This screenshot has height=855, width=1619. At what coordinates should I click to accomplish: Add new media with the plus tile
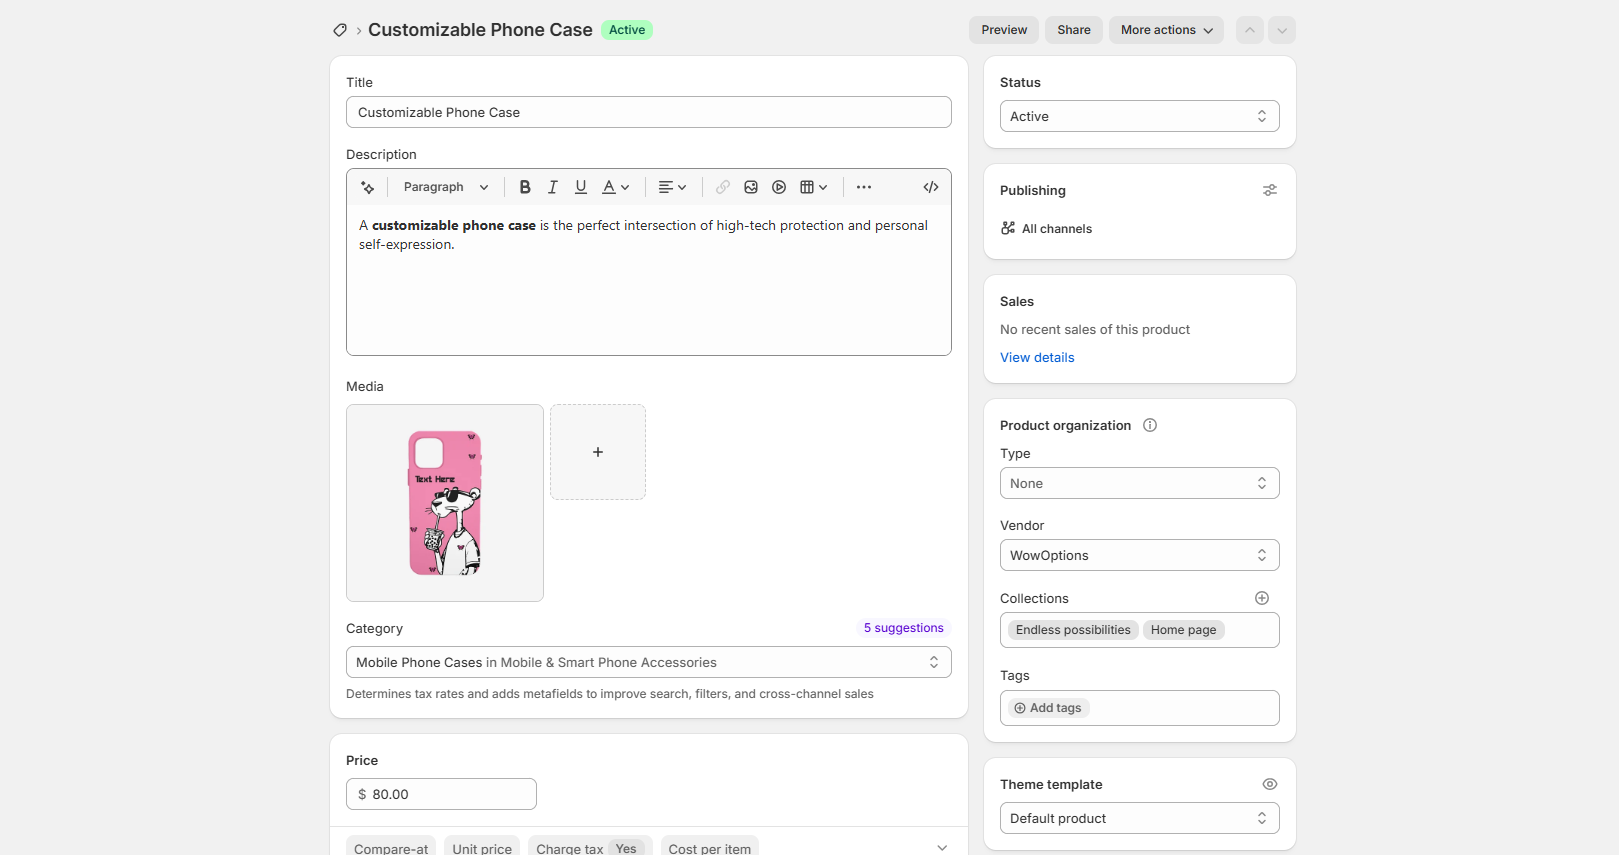tap(598, 452)
